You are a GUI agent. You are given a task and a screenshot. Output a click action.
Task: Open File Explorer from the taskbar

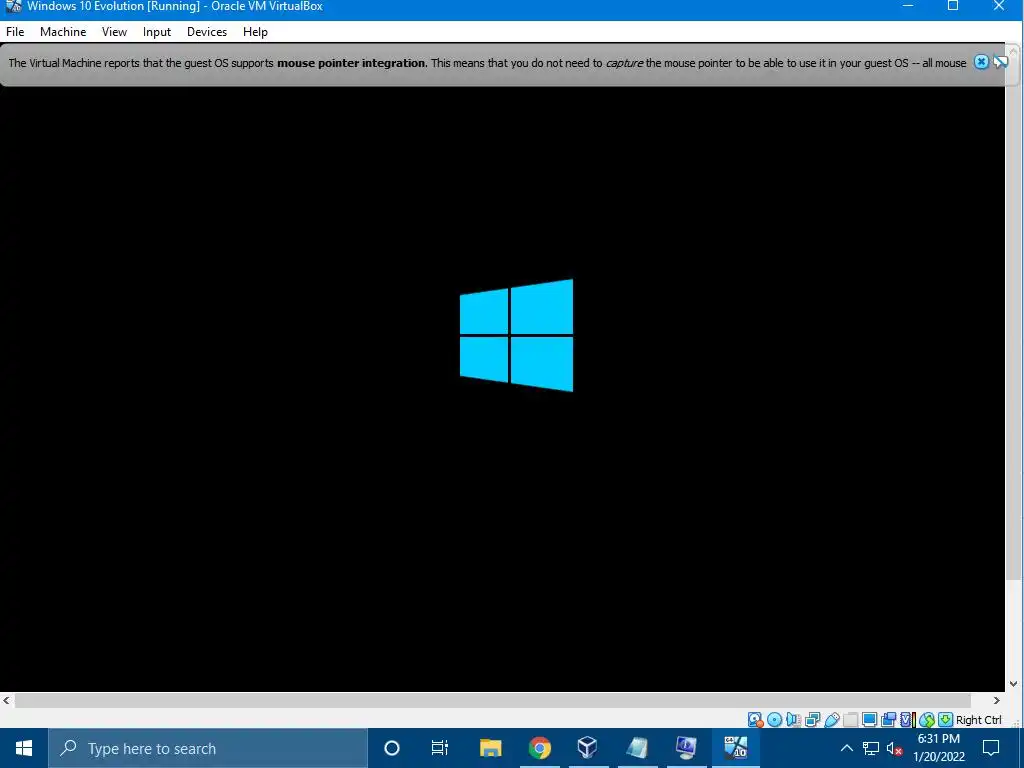(x=490, y=748)
